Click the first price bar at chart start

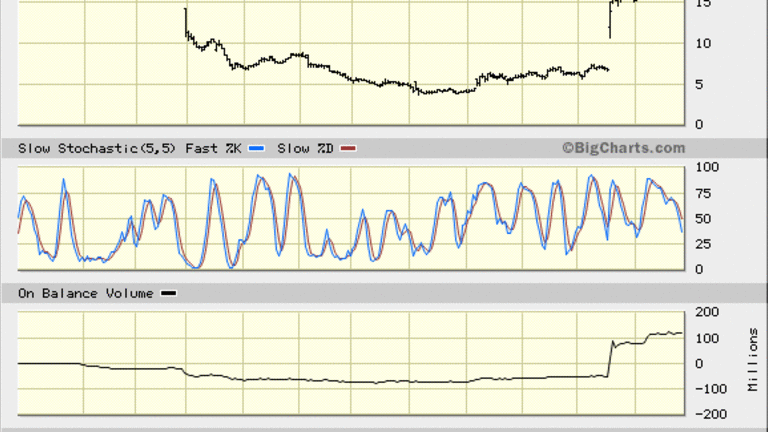pyautogui.click(x=186, y=22)
